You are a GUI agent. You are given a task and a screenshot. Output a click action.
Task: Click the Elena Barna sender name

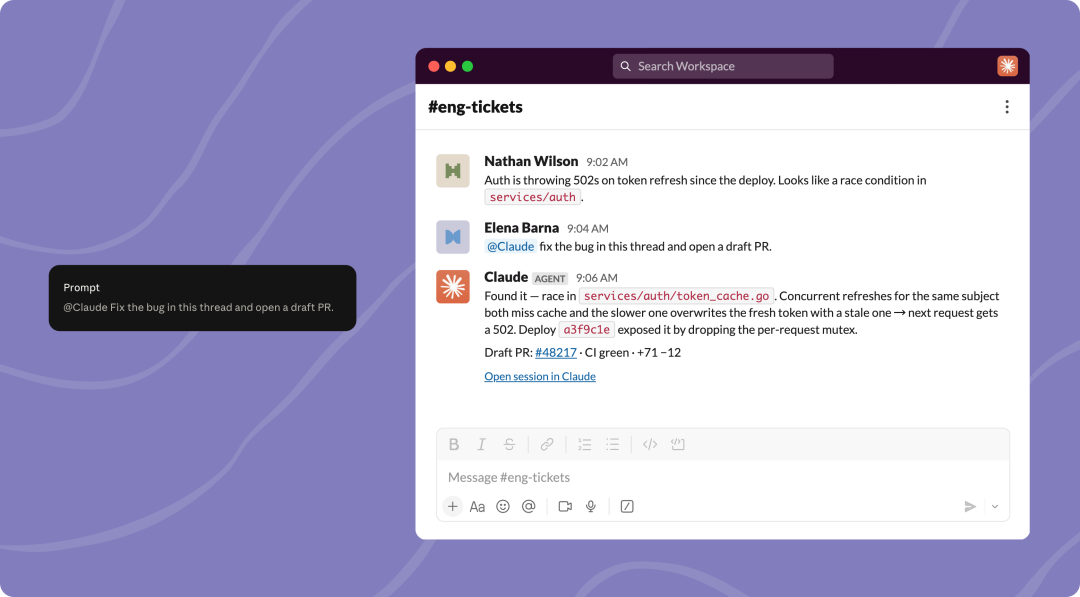click(521, 228)
